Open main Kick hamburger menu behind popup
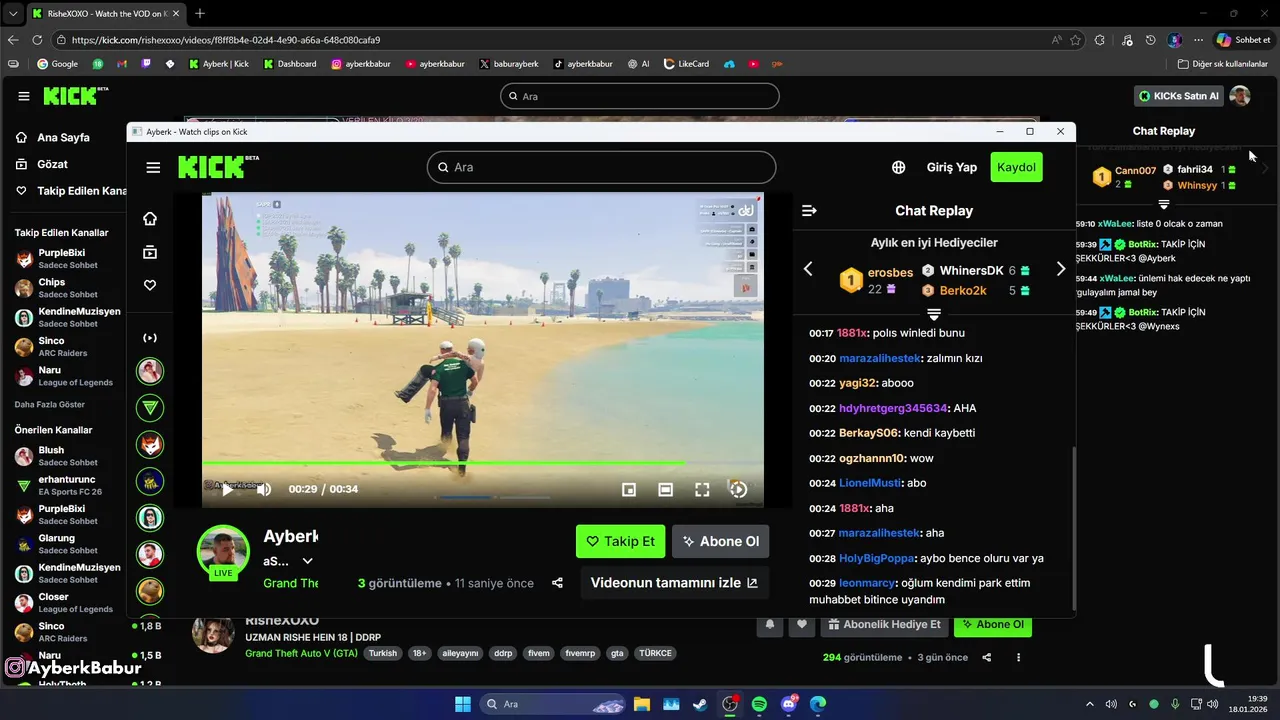The width and height of the screenshot is (1280, 720). coord(23,96)
